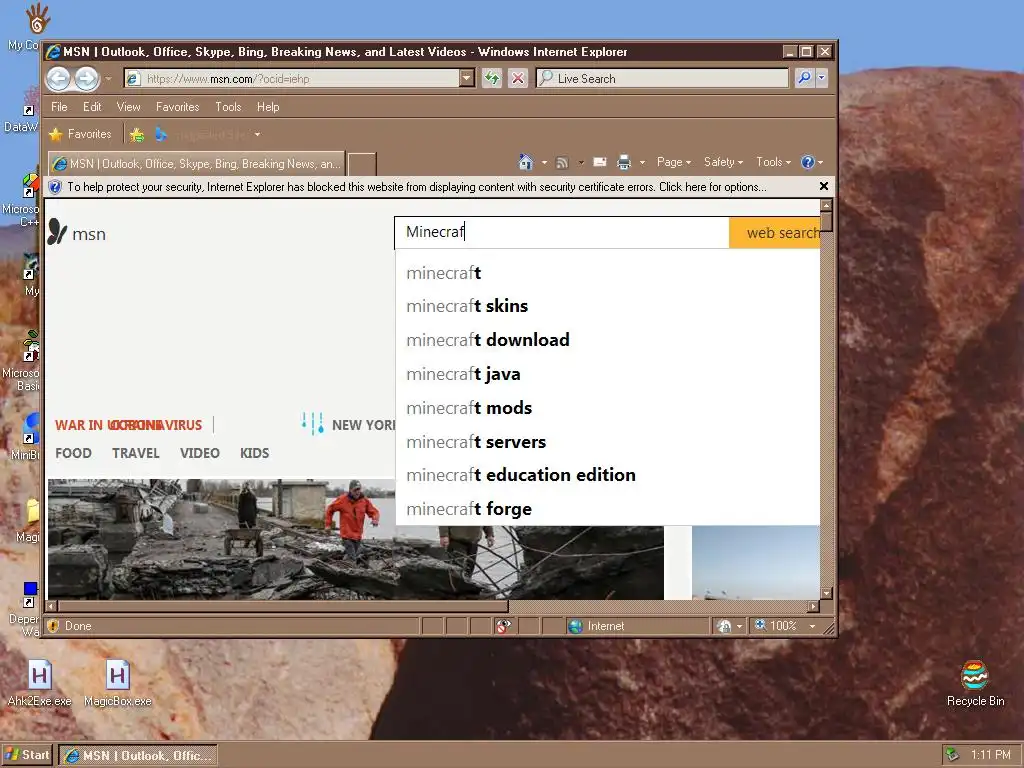The width and height of the screenshot is (1024, 768).
Task: Click the browser Forward arrow button
Action: tap(86, 79)
